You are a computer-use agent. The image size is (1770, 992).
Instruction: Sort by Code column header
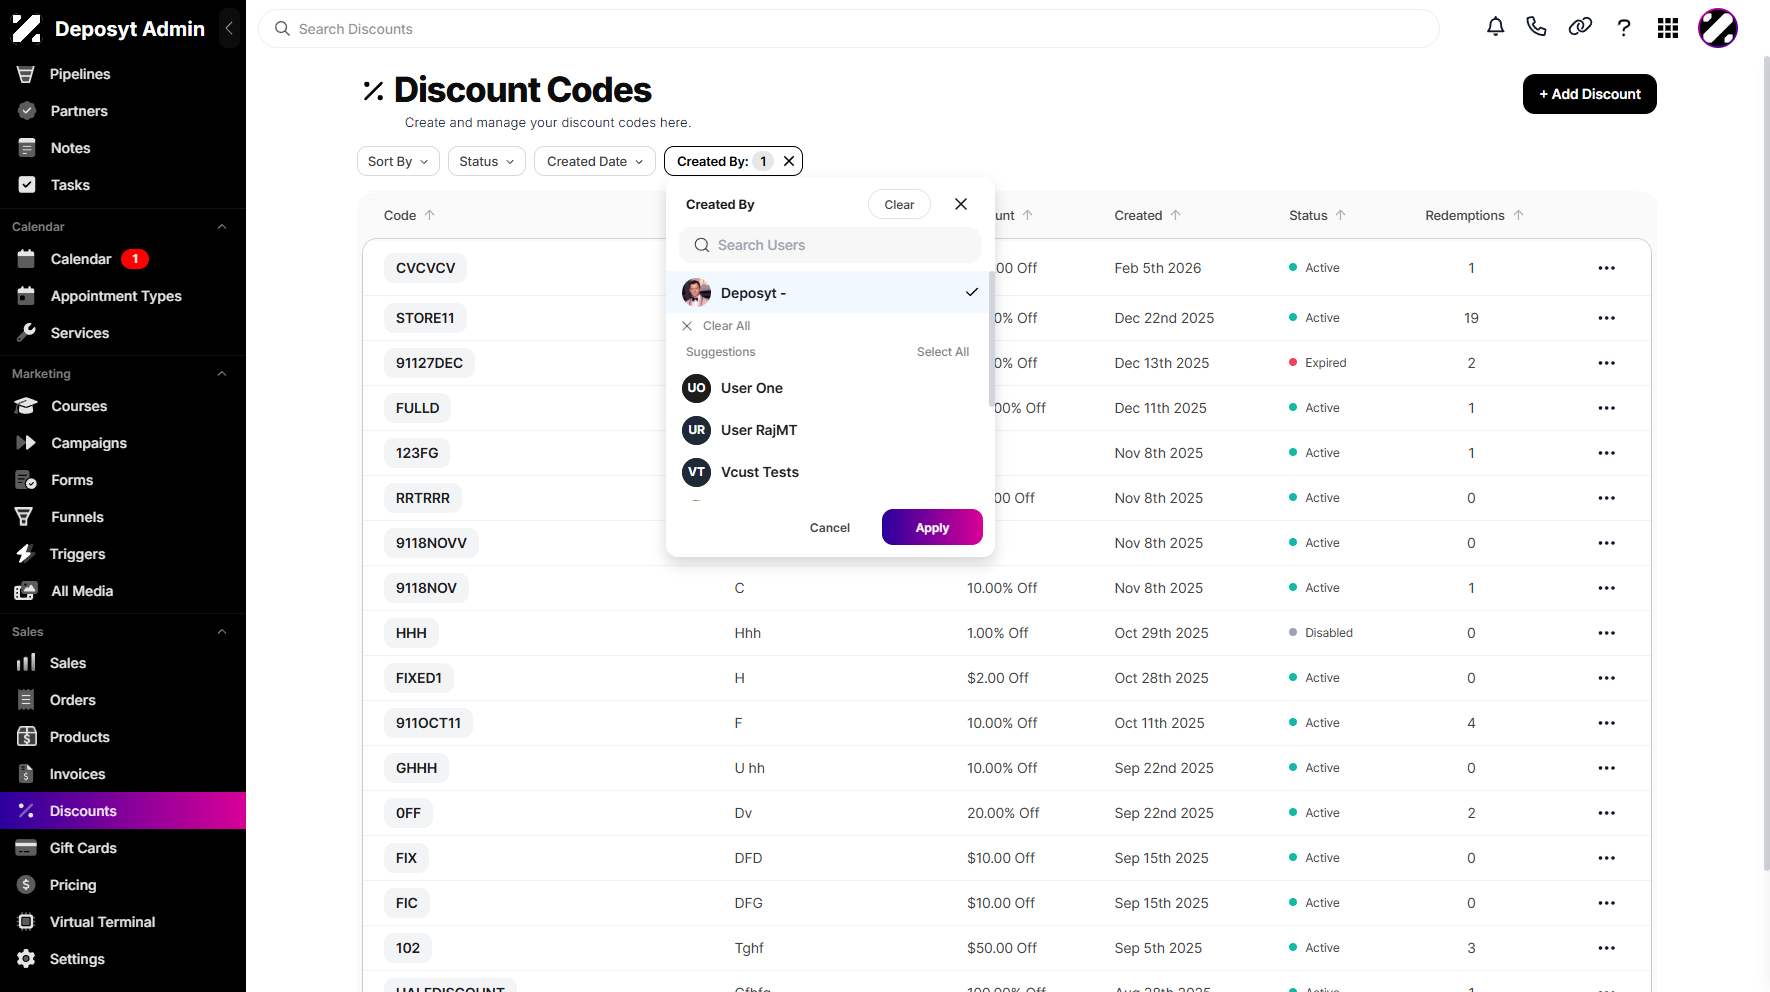click(x=409, y=215)
